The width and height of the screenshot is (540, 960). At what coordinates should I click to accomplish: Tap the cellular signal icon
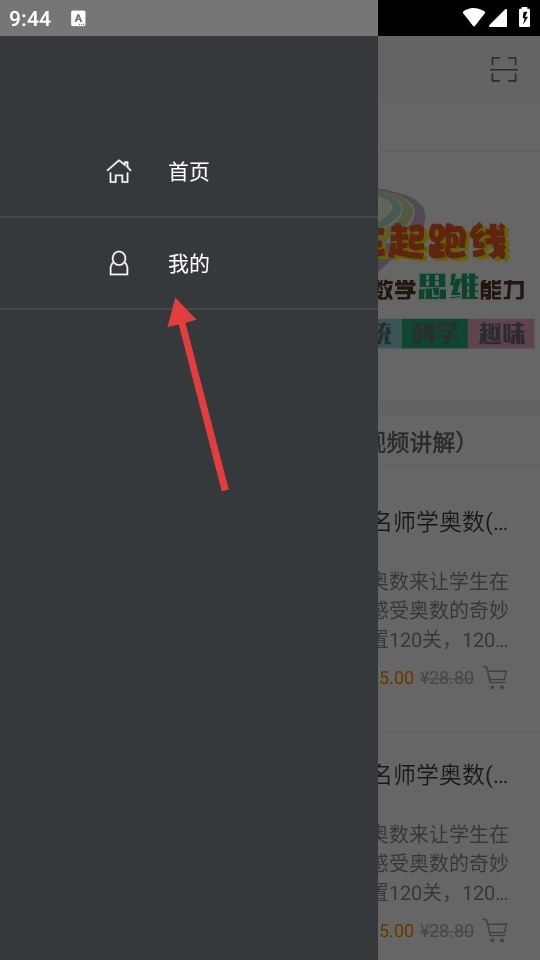(x=498, y=18)
